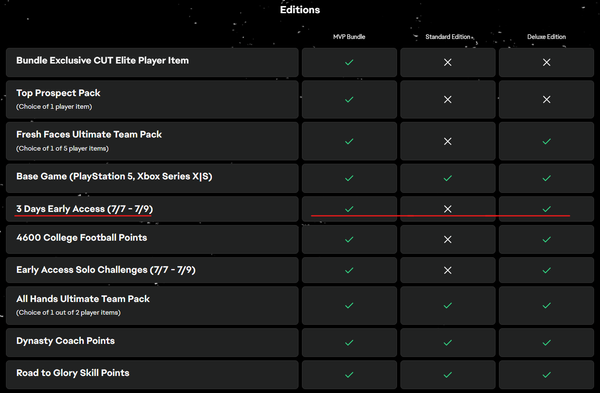Click the Standard Edition checkmark for All Hands Ultimate Team Pack

447,306
